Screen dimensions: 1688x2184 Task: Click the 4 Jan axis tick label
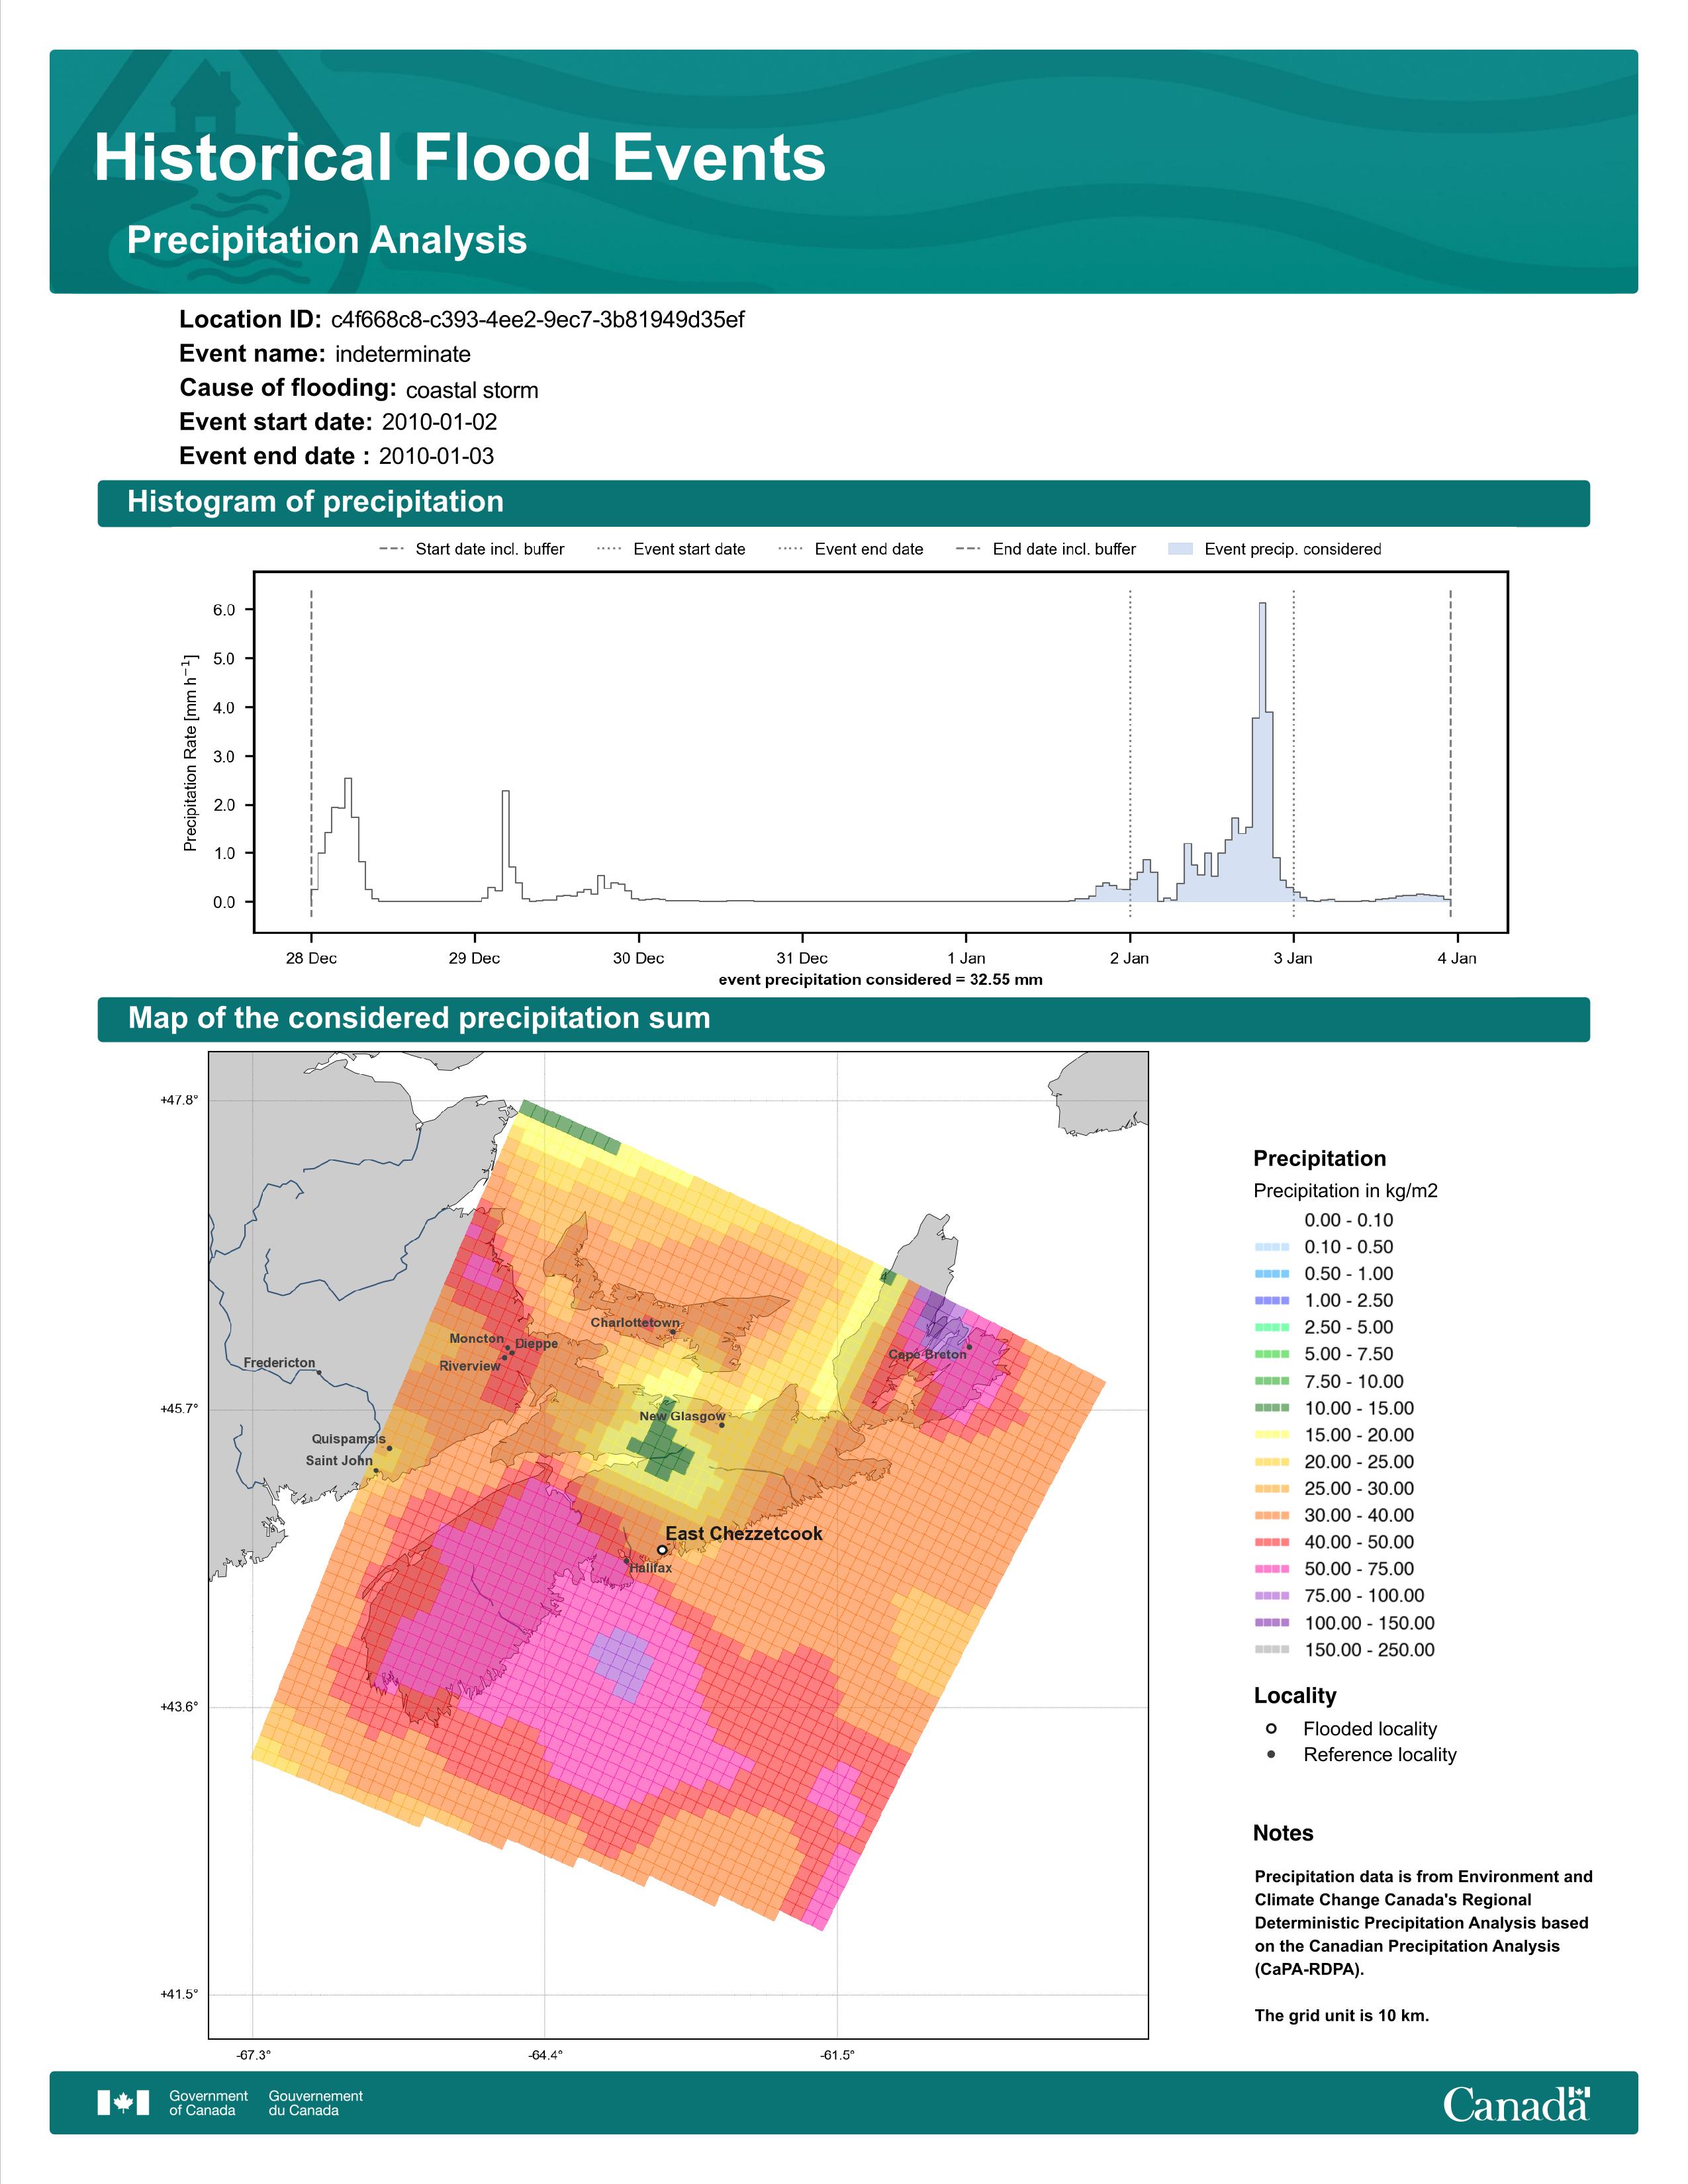[1457, 958]
